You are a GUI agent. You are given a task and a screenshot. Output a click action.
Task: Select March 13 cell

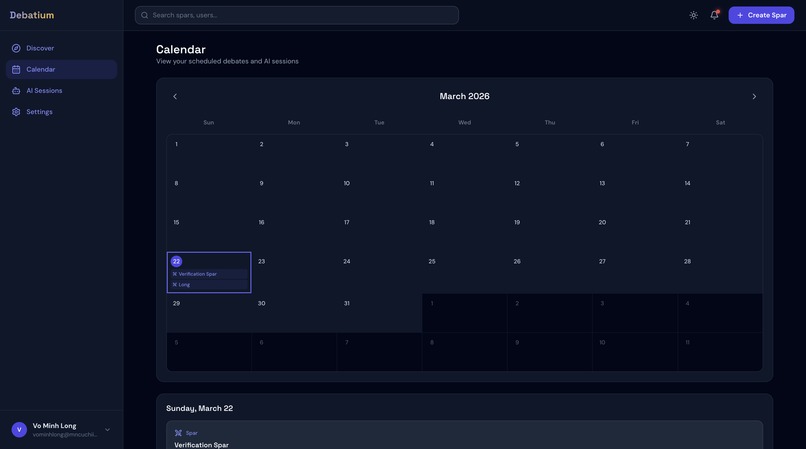635,193
